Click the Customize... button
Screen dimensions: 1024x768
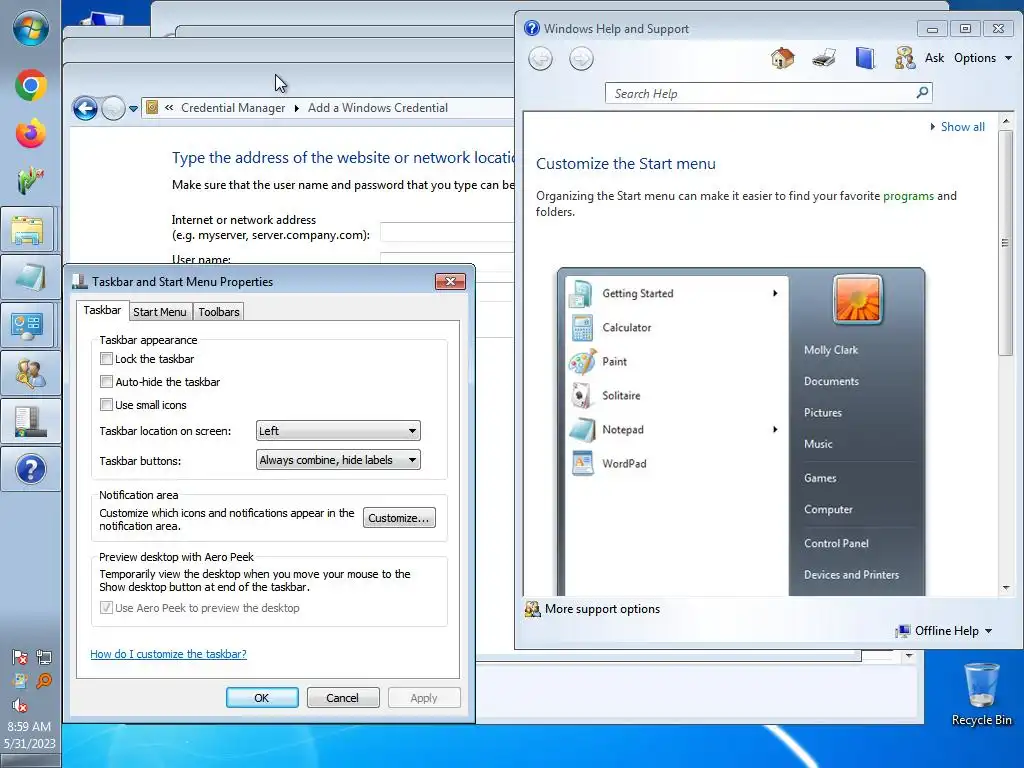tap(399, 518)
